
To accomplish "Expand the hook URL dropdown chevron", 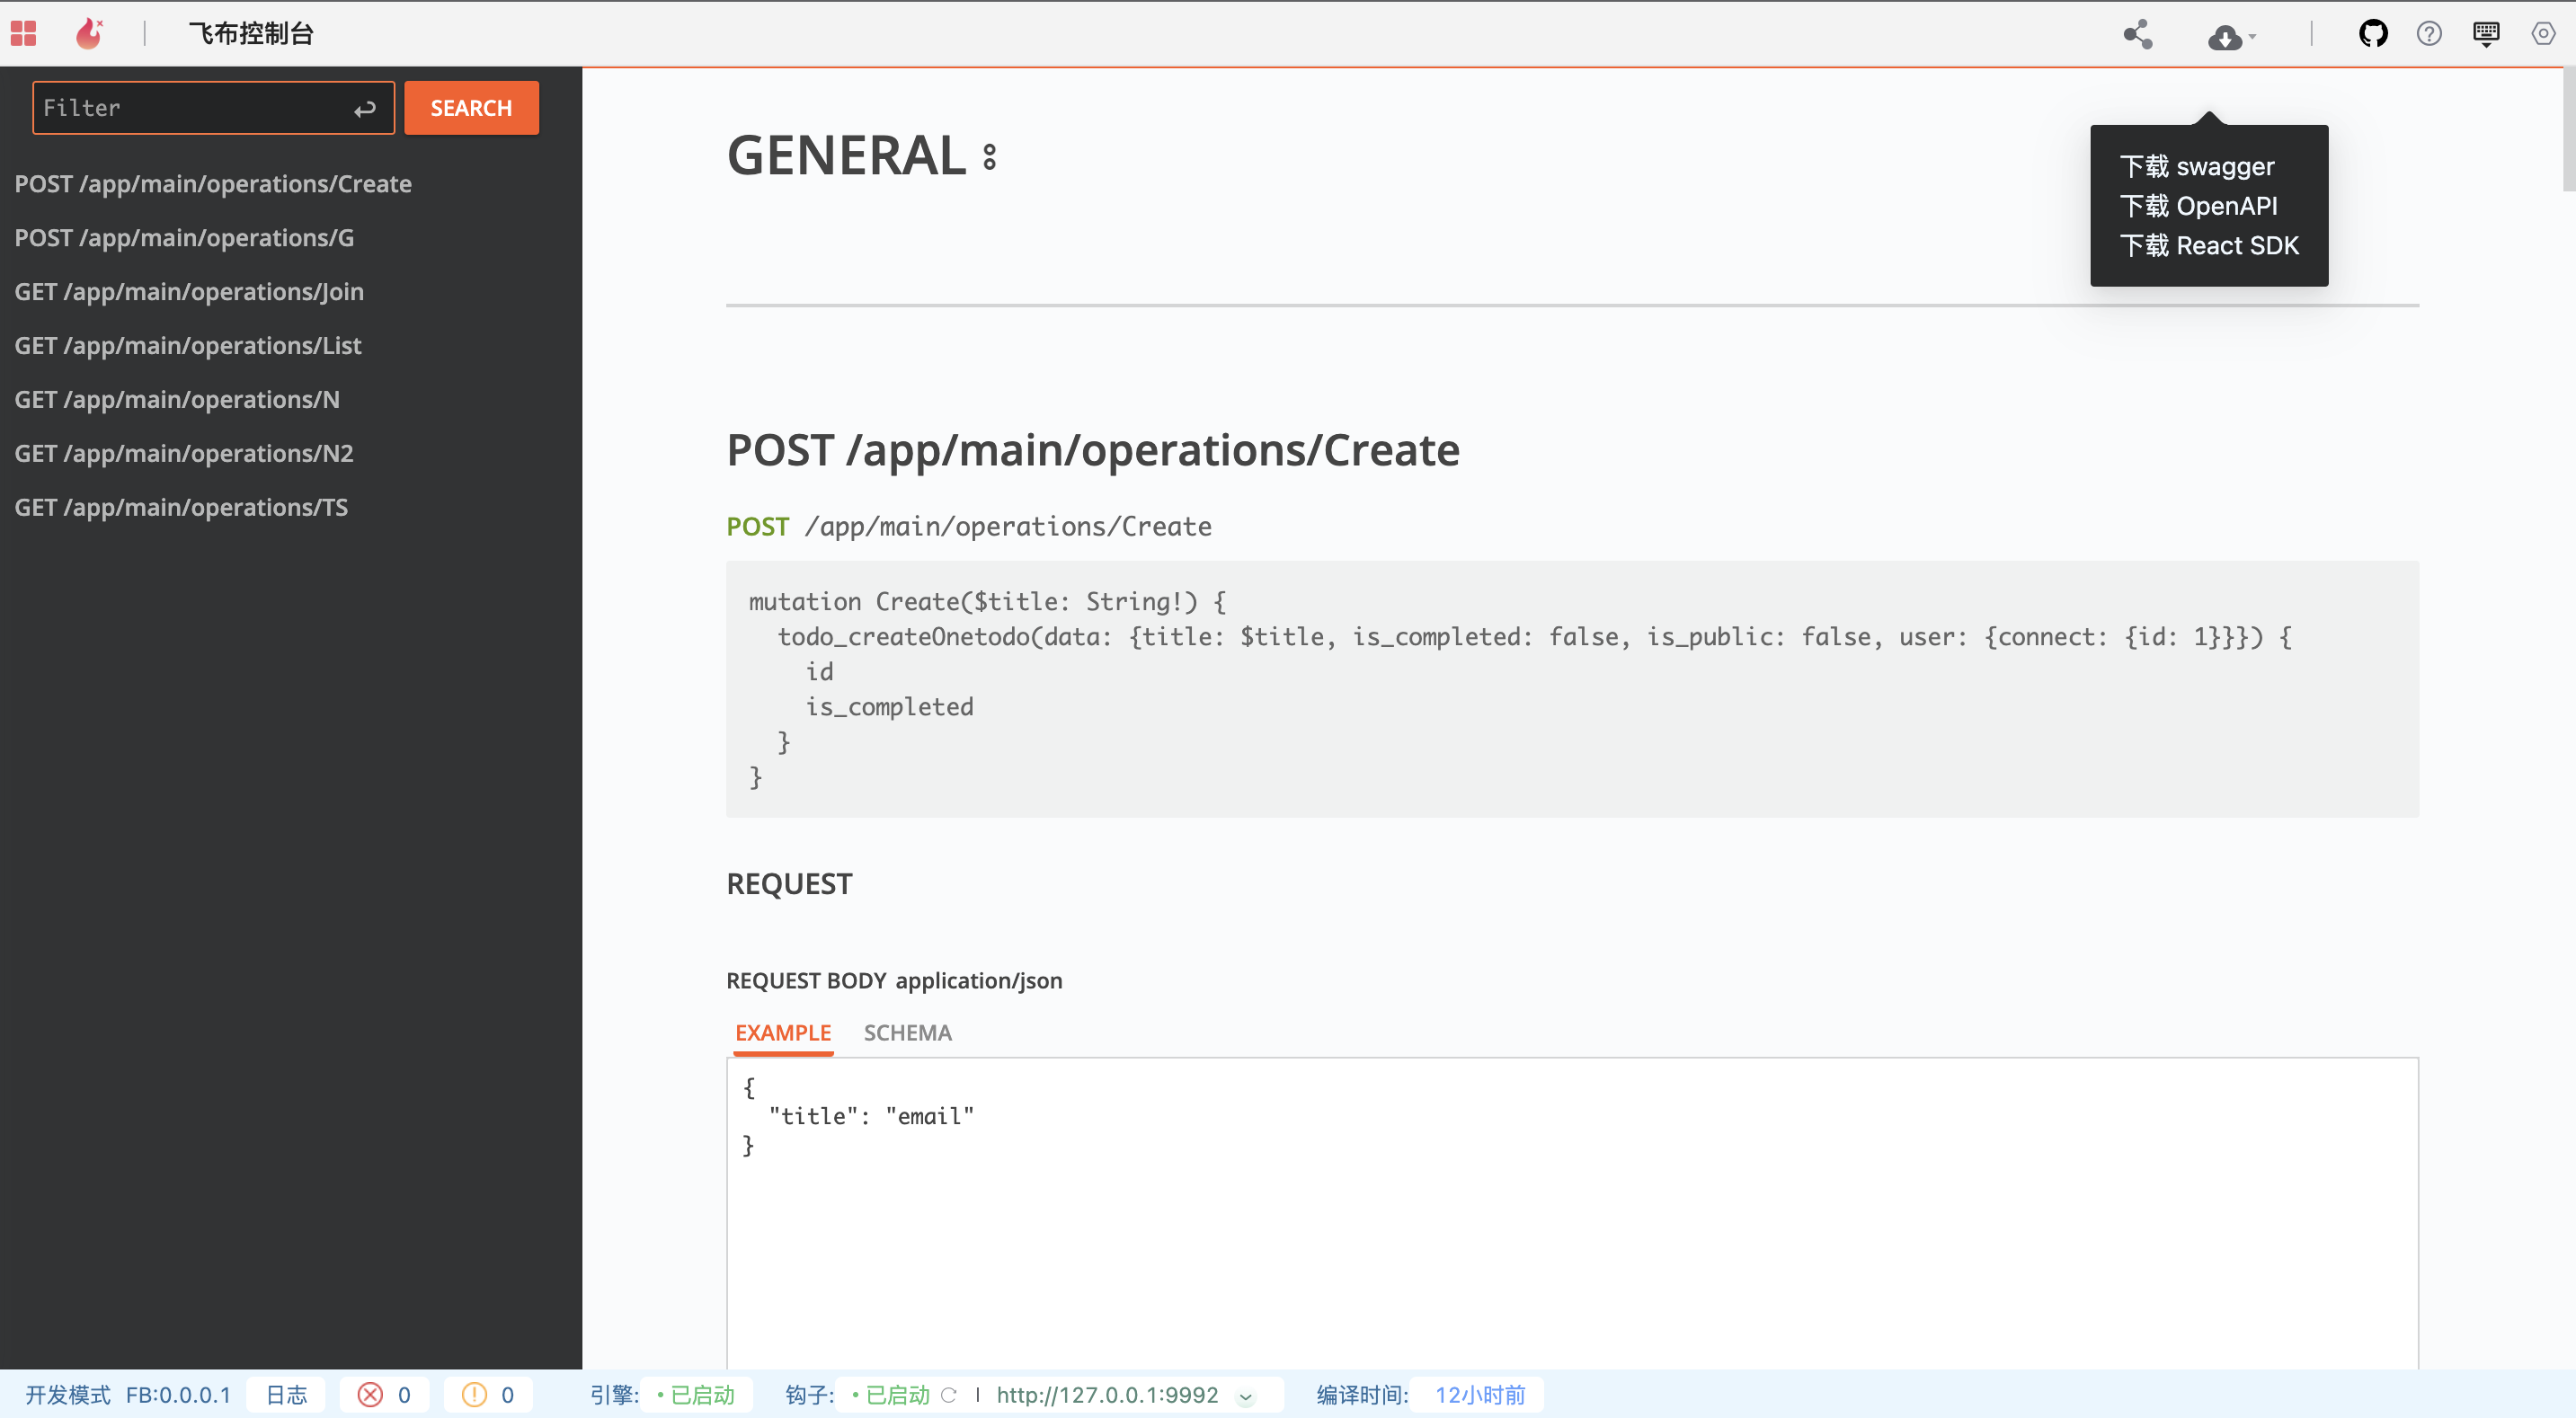I will [1246, 1396].
